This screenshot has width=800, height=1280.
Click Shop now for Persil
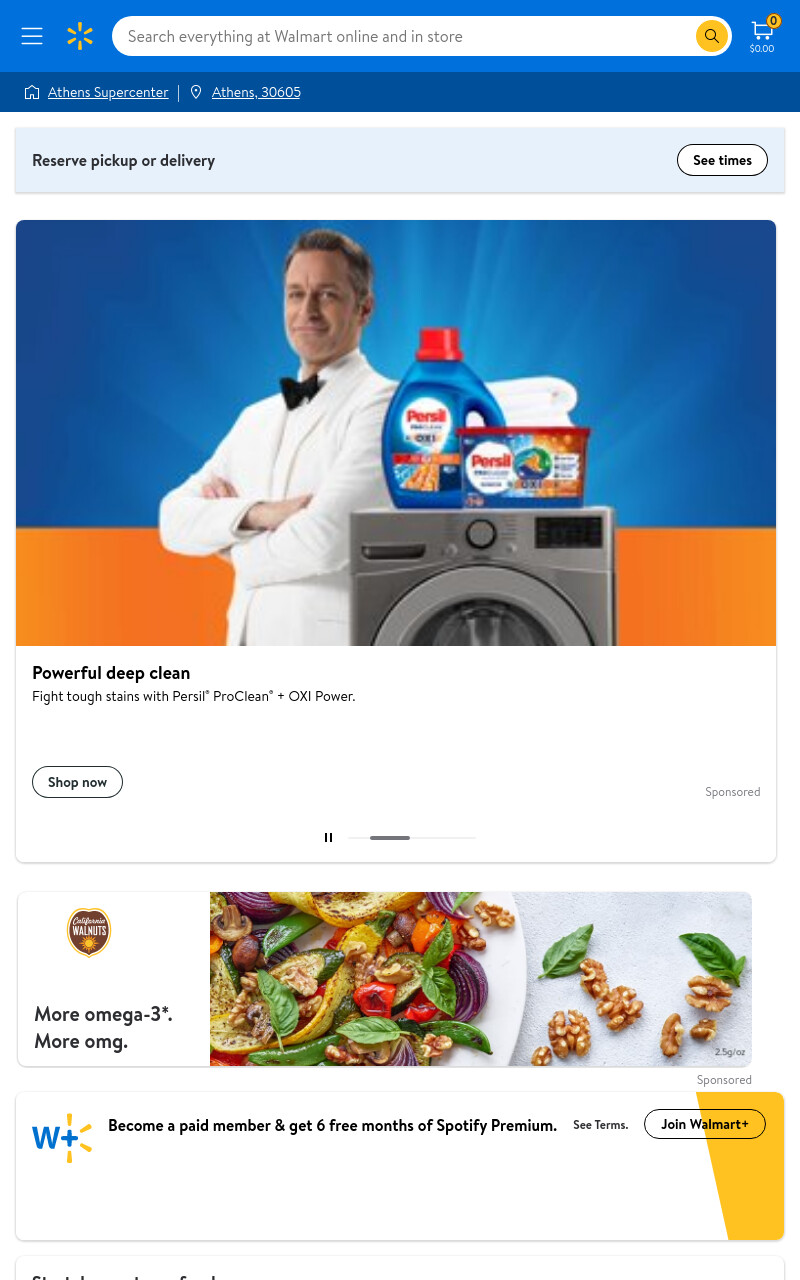click(x=77, y=782)
